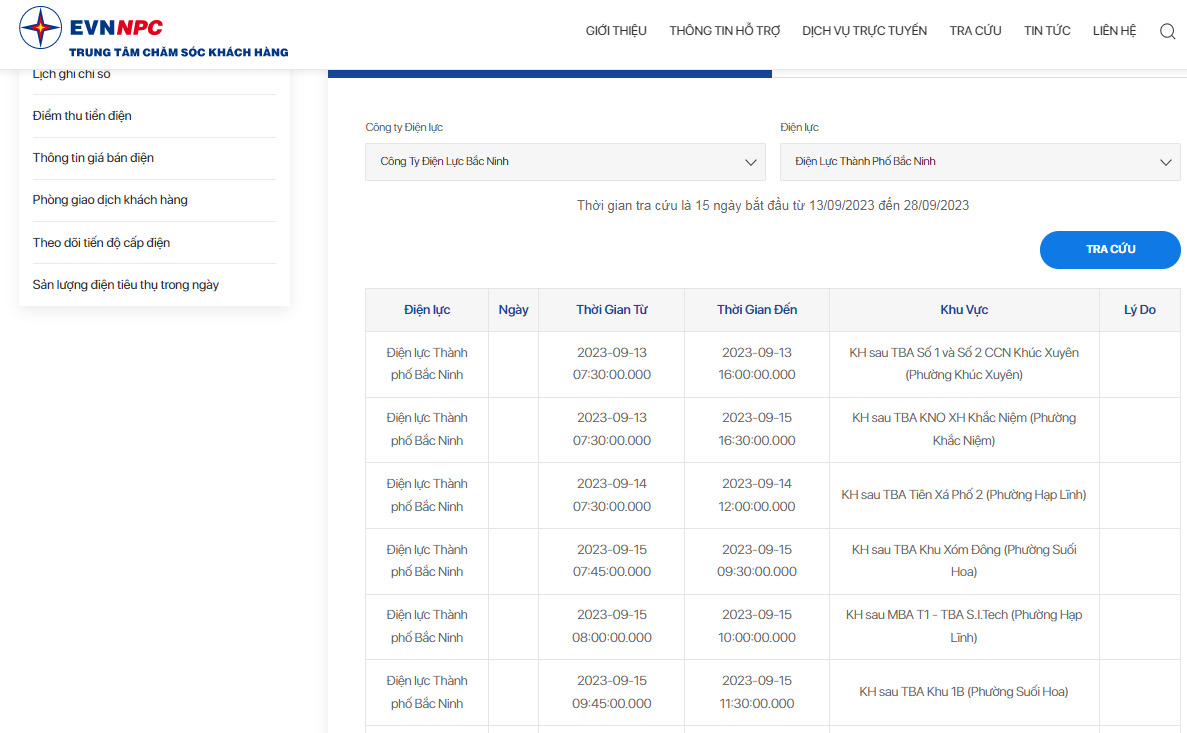The height and width of the screenshot is (733, 1187).
Task: Click the Khu Vực column header
Action: coord(964,310)
